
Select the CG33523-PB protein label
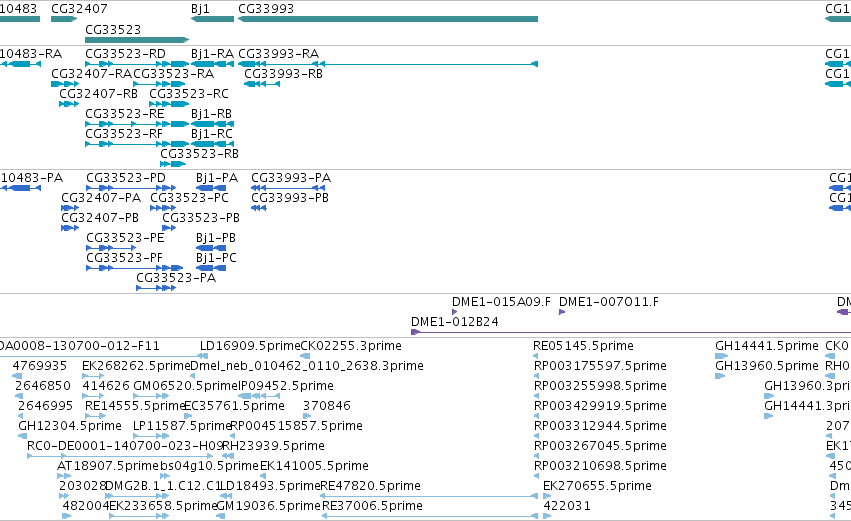coord(201,218)
